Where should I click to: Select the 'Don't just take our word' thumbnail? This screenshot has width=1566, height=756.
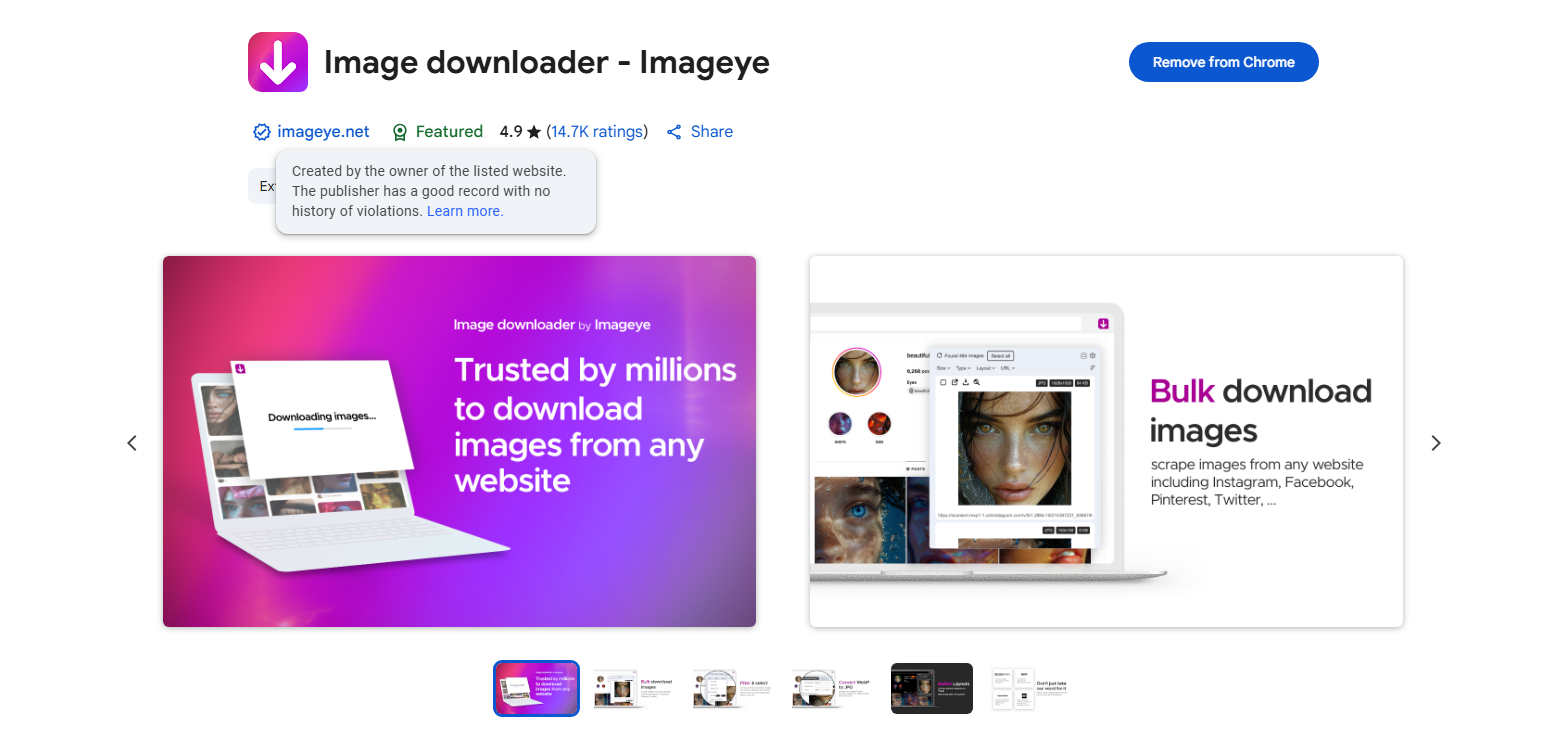coord(1030,688)
